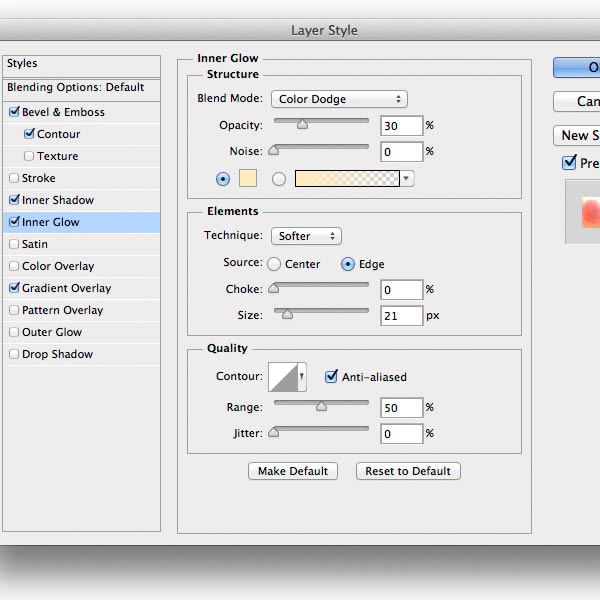The image size is (600, 600).
Task: Select Drop Shadow in the styles list
Action: click(x=57, y=354)
